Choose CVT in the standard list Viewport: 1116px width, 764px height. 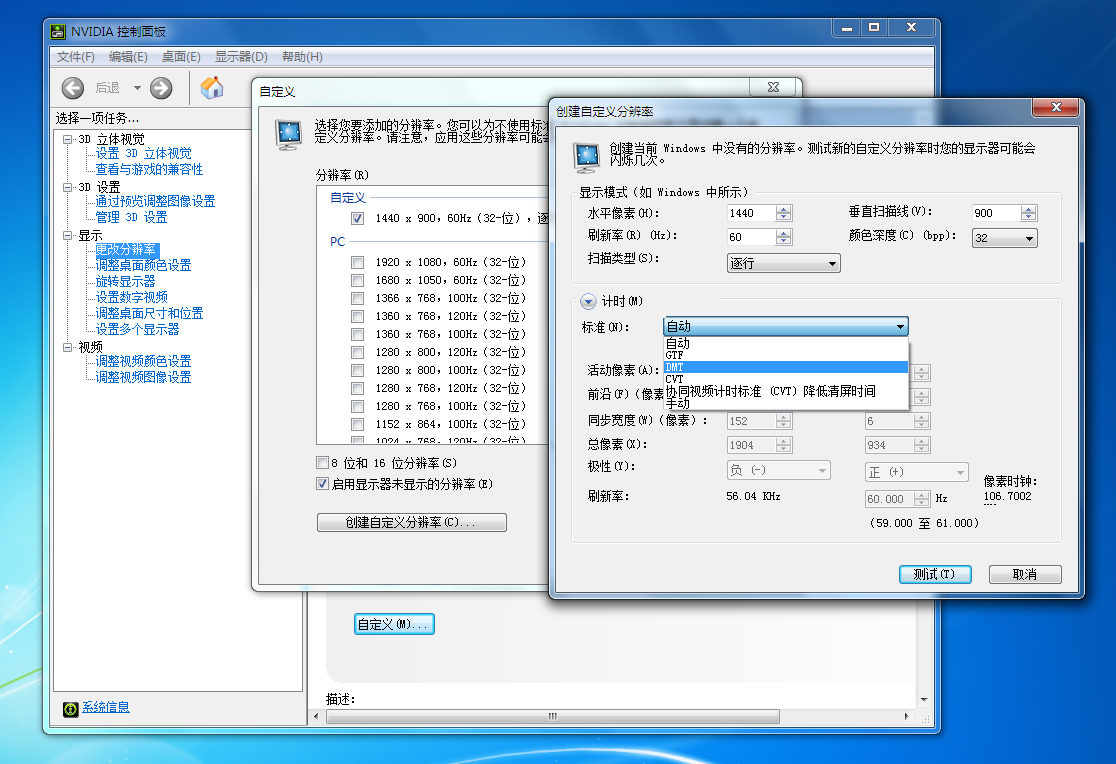pyautogui.click(x=786, y=380)
